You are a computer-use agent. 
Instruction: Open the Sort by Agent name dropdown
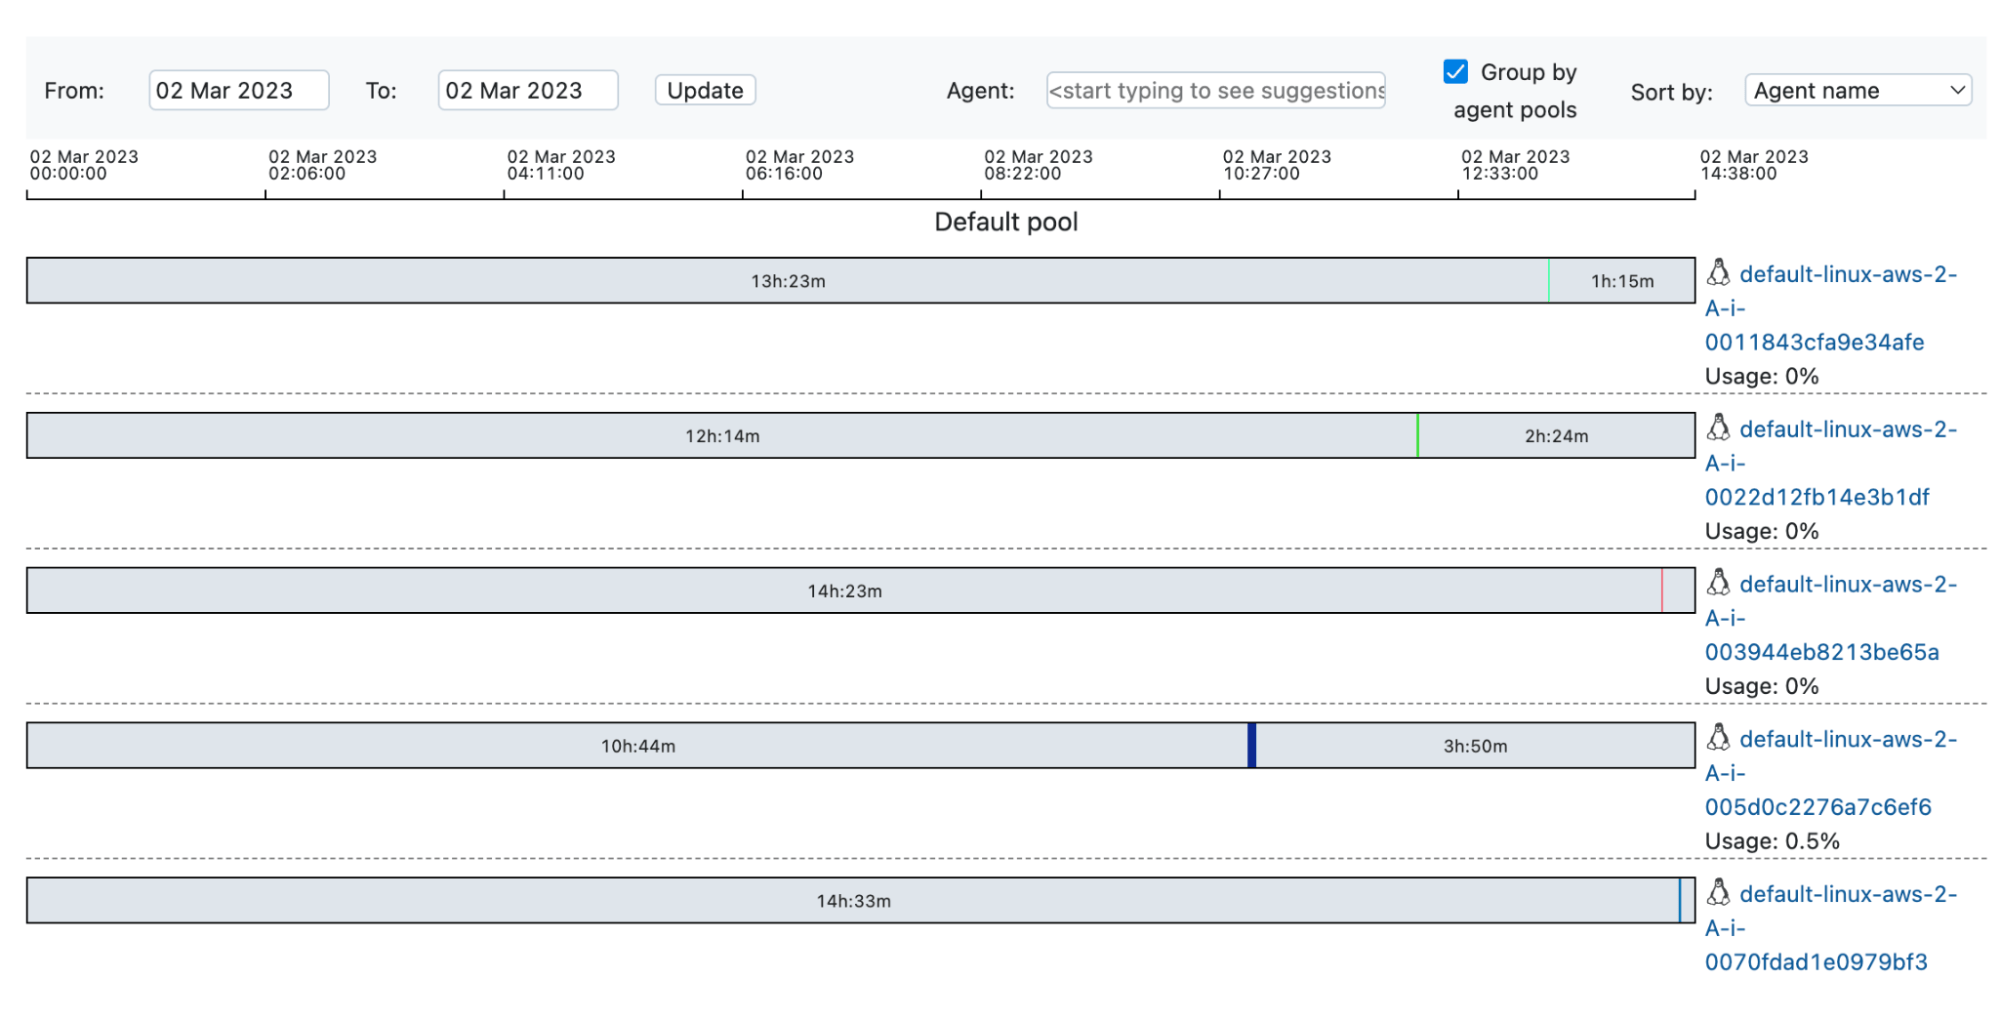[x=1857, y=90]
